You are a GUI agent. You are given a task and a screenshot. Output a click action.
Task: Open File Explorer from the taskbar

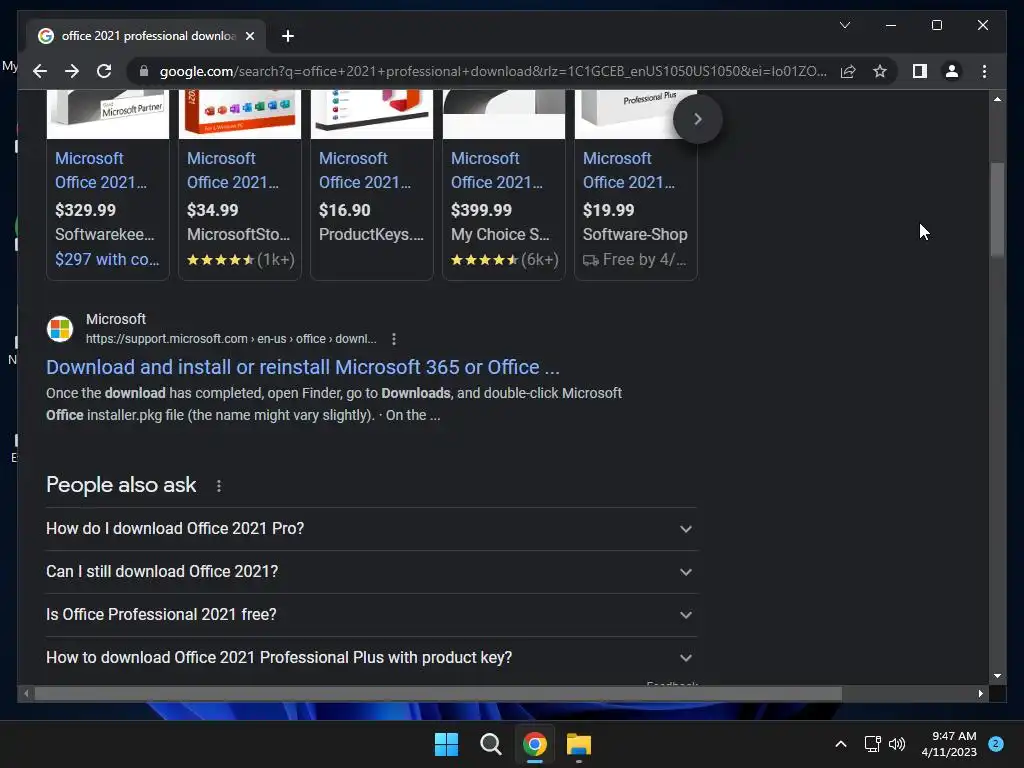[579, 744]
